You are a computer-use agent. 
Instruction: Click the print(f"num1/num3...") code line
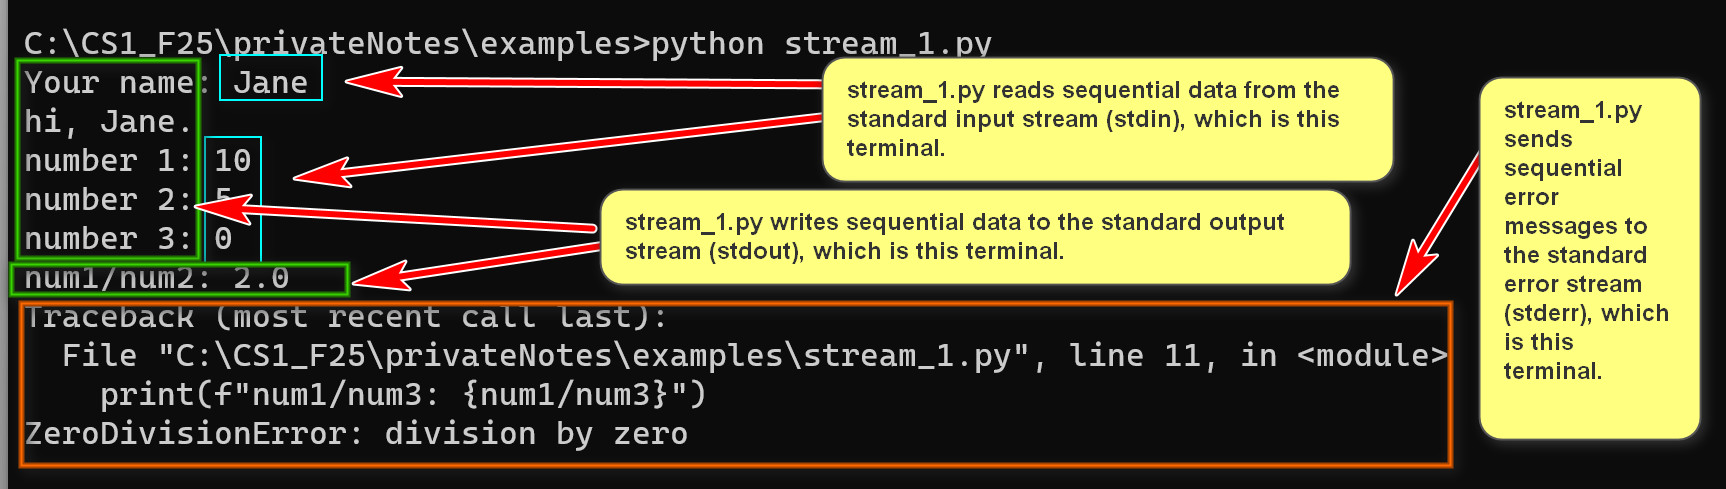click(403, 395)
